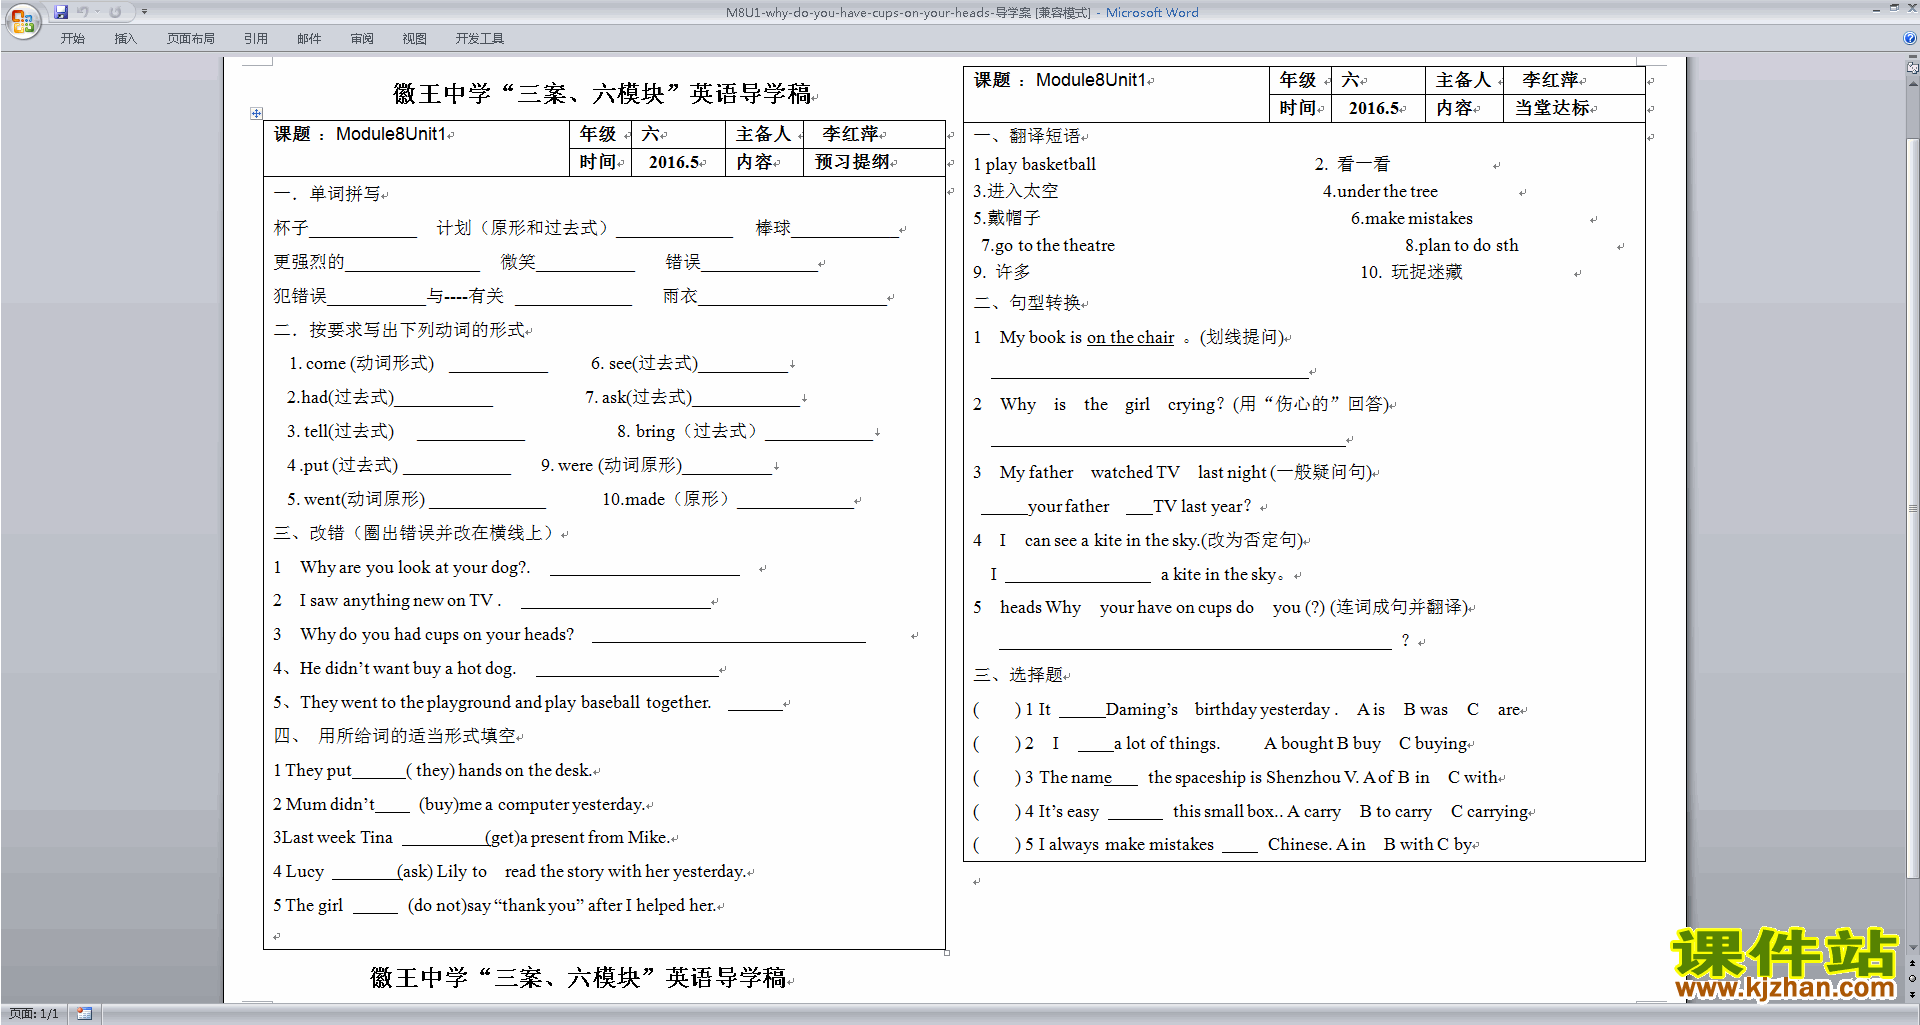Open the 审阅 ribbon tab

coord(362,39)
